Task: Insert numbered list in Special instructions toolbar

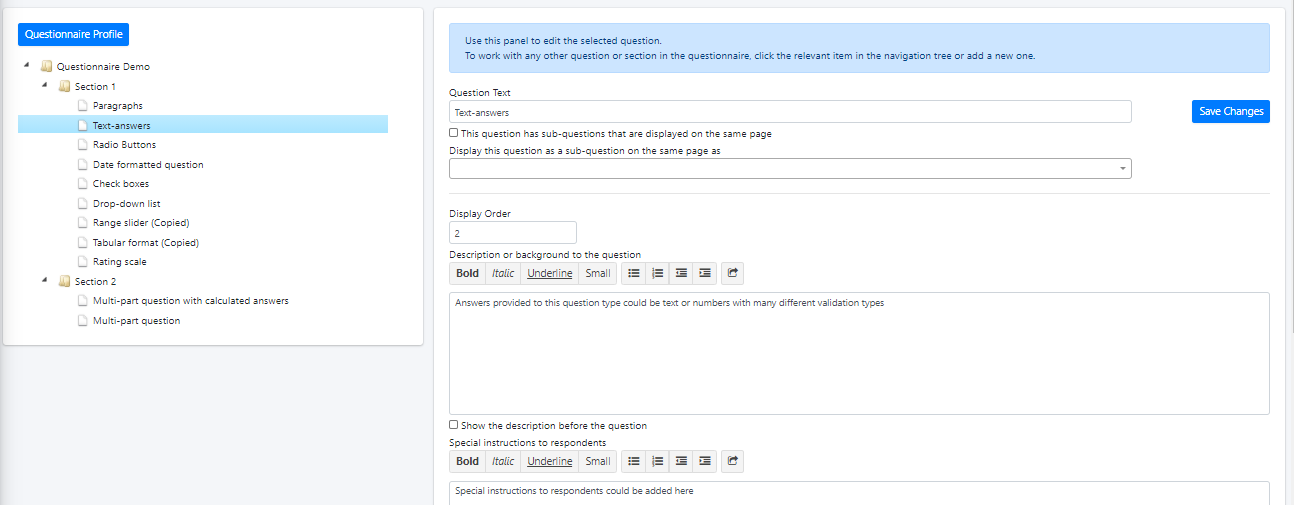Action: pyautogui.click(x=657, y=461)
